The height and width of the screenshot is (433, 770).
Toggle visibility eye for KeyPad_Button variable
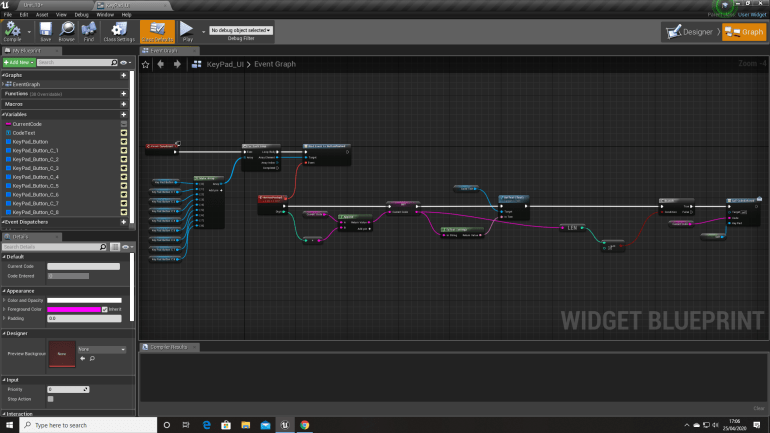[124, 142]
